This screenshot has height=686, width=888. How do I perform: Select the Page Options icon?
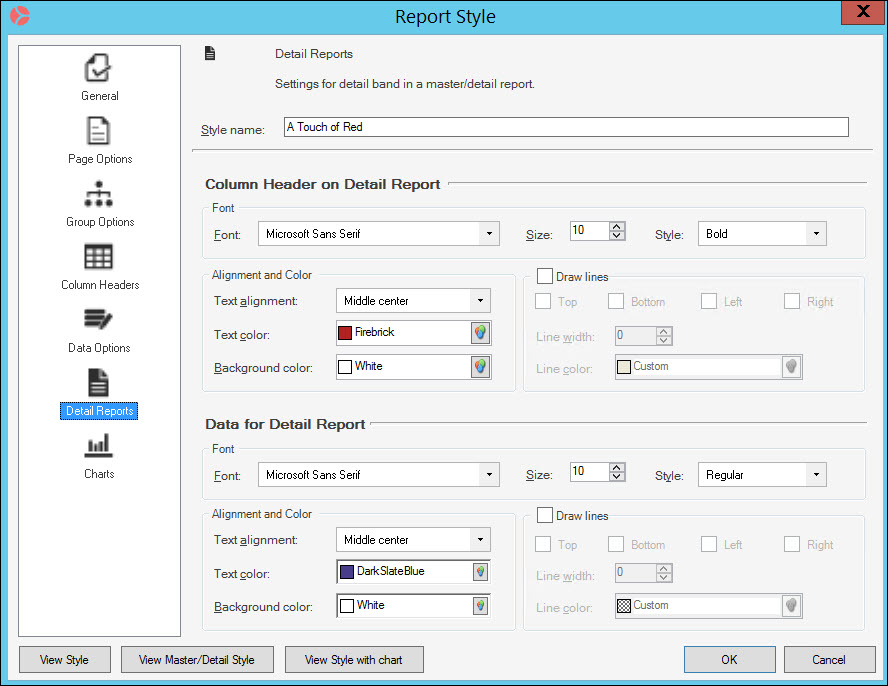coord(99,140)
